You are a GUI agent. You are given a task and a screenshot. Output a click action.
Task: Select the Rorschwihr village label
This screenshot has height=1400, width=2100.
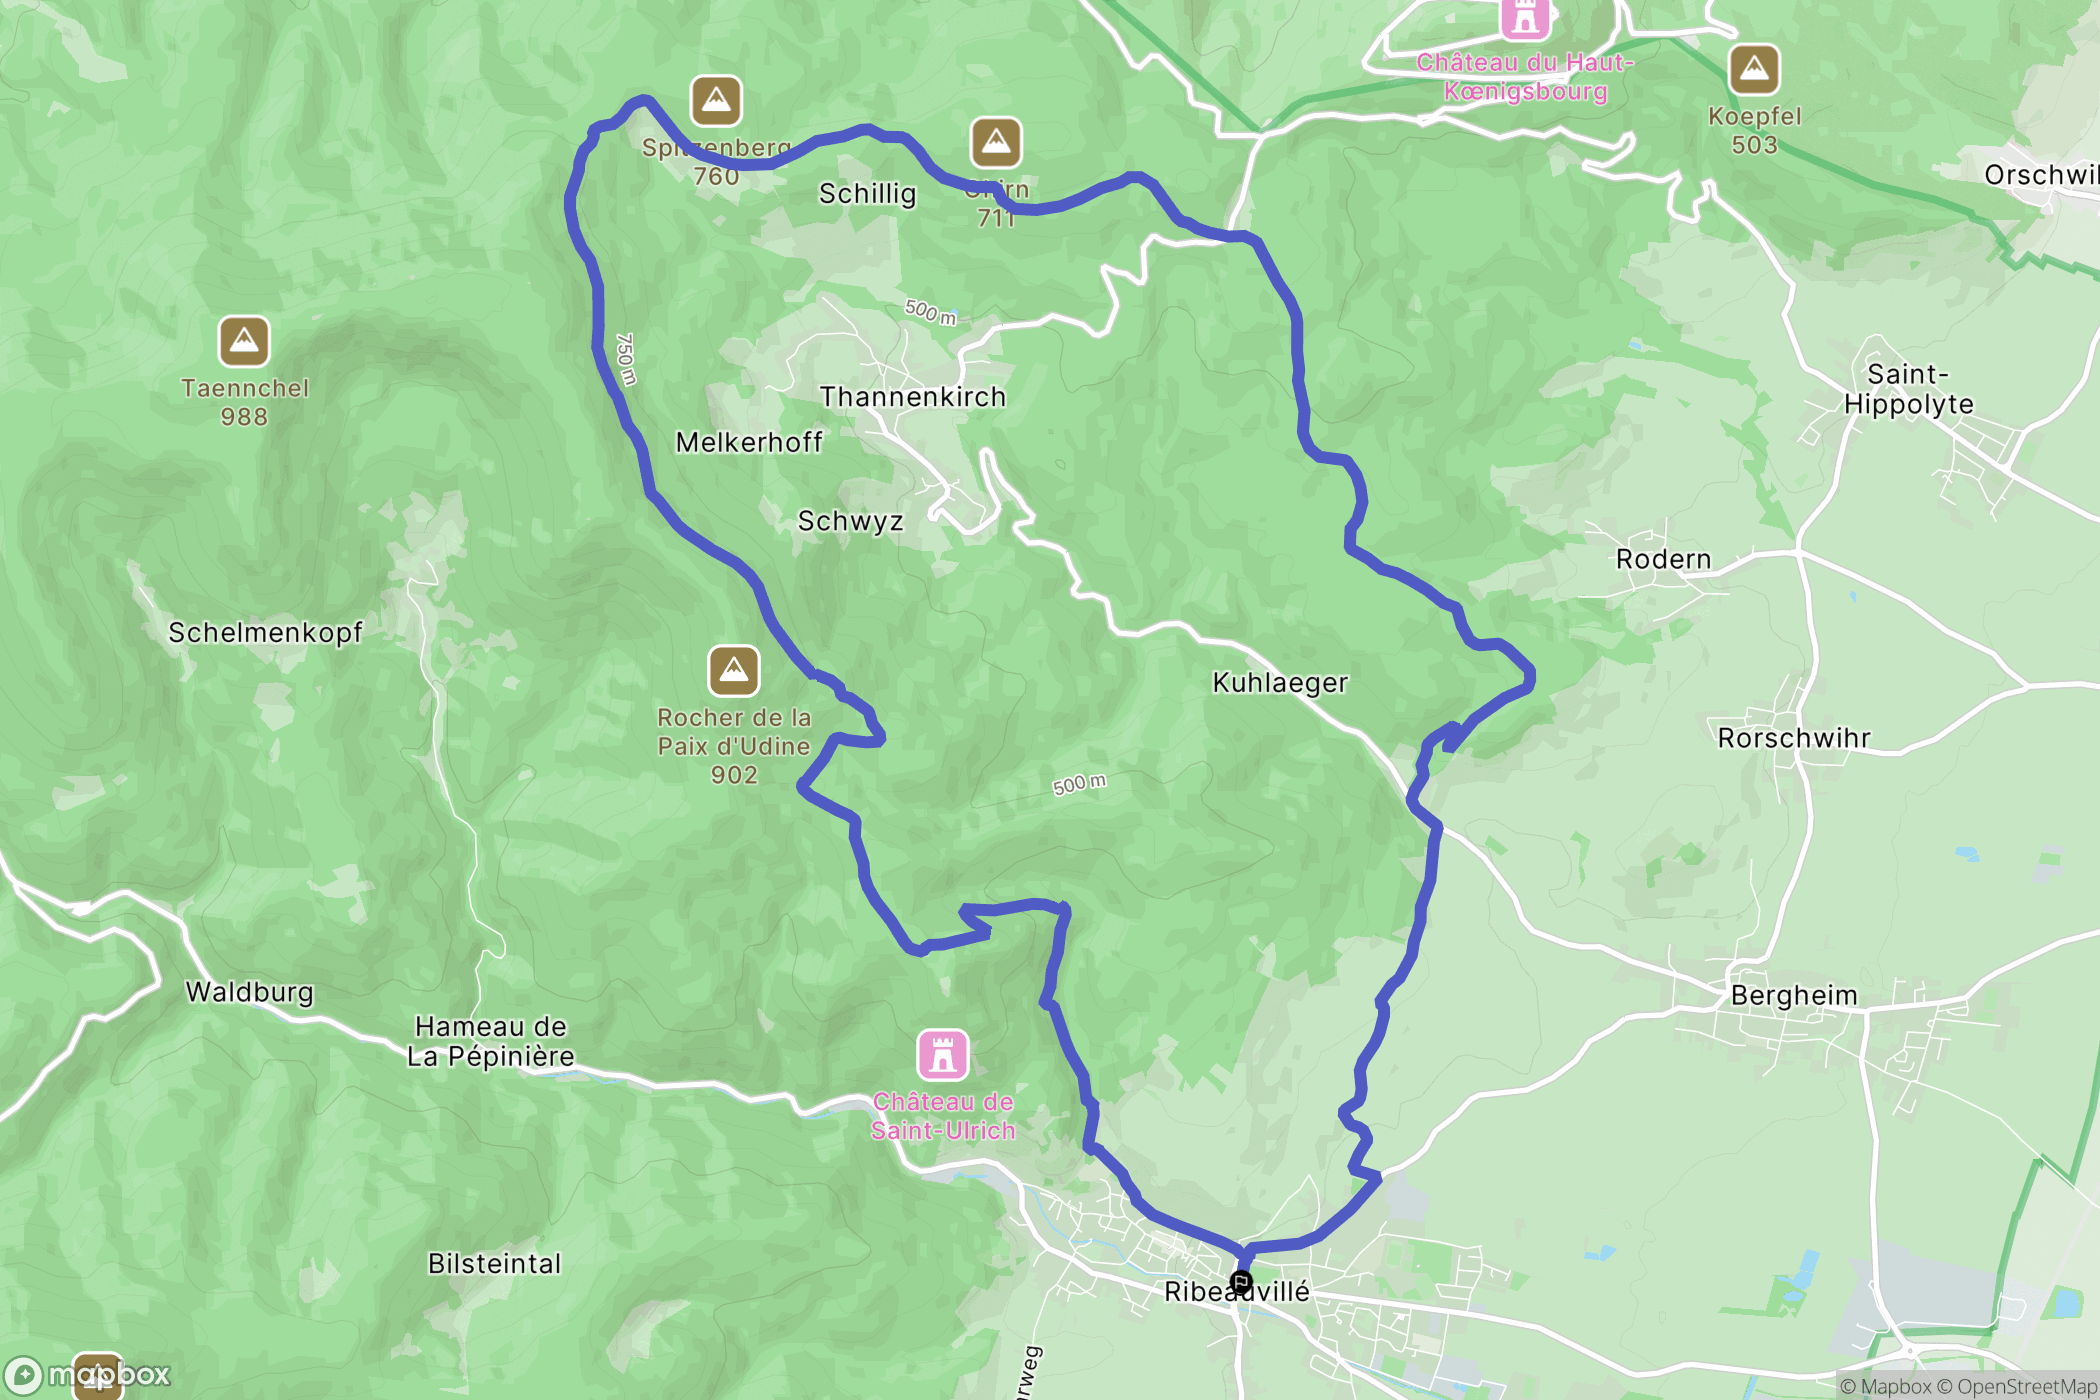(1794, 738)
